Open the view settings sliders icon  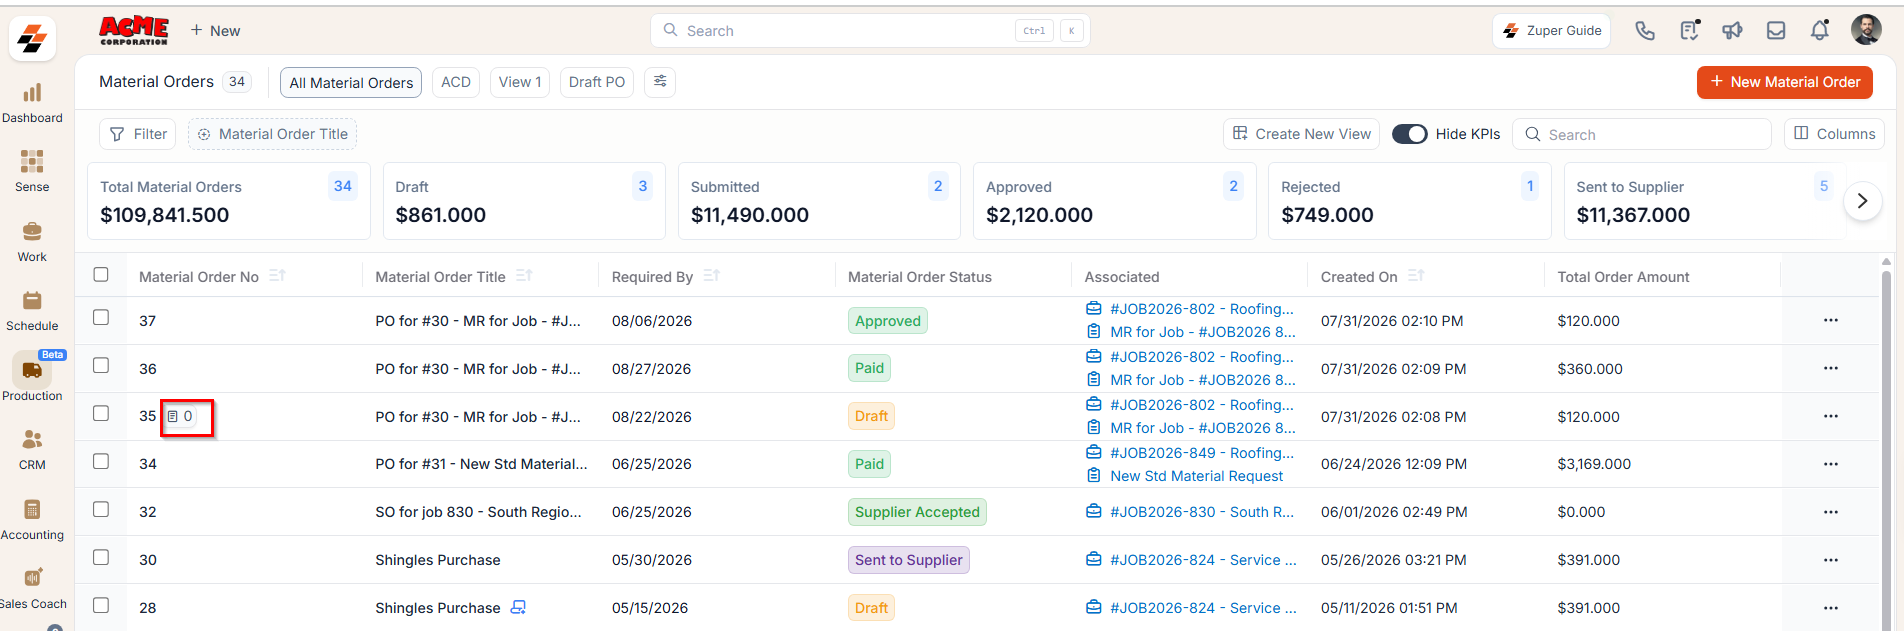pos(660,82)
